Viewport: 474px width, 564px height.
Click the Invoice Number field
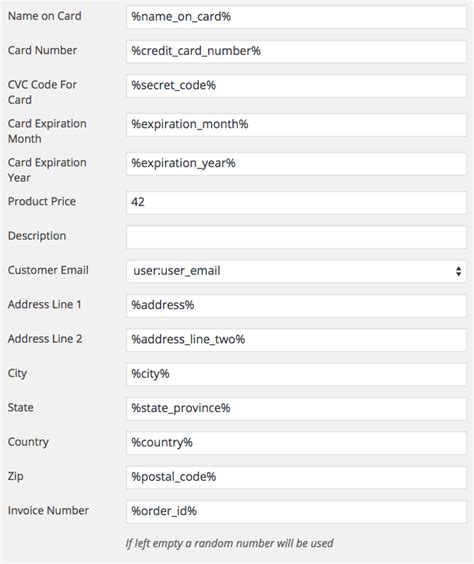(296, 511)
